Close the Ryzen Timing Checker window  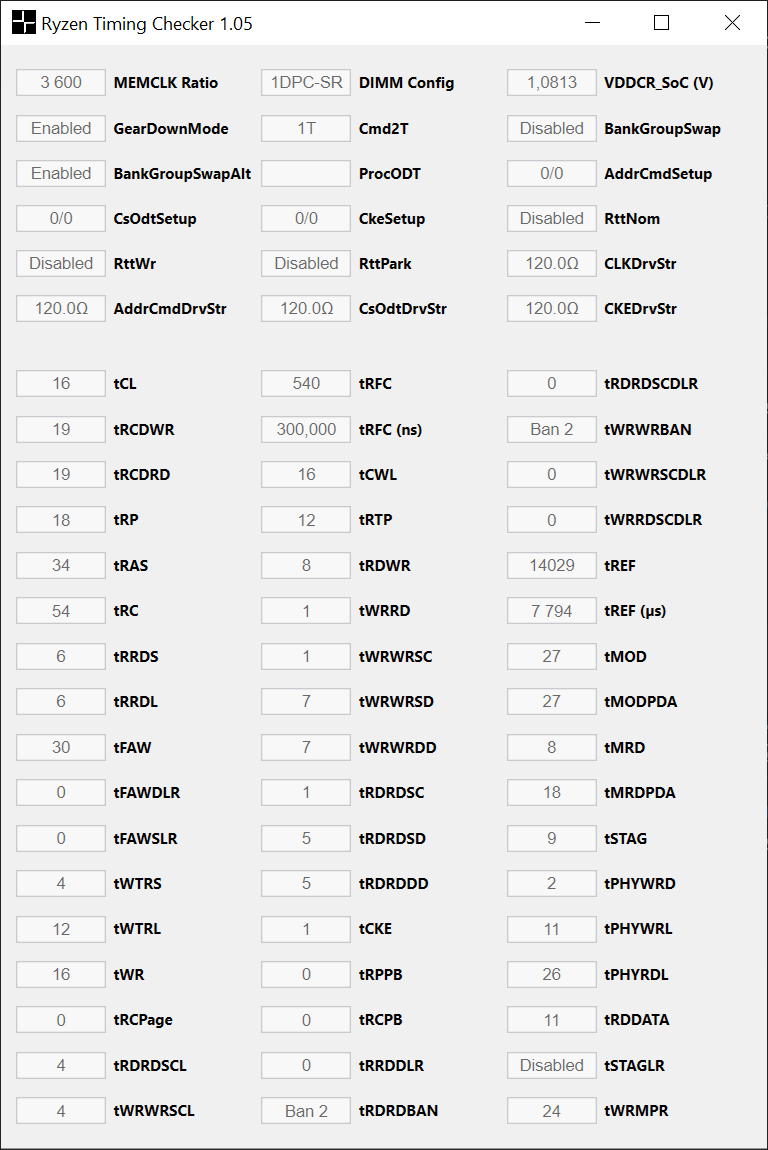pyautogui.click(x=732, y=23)
